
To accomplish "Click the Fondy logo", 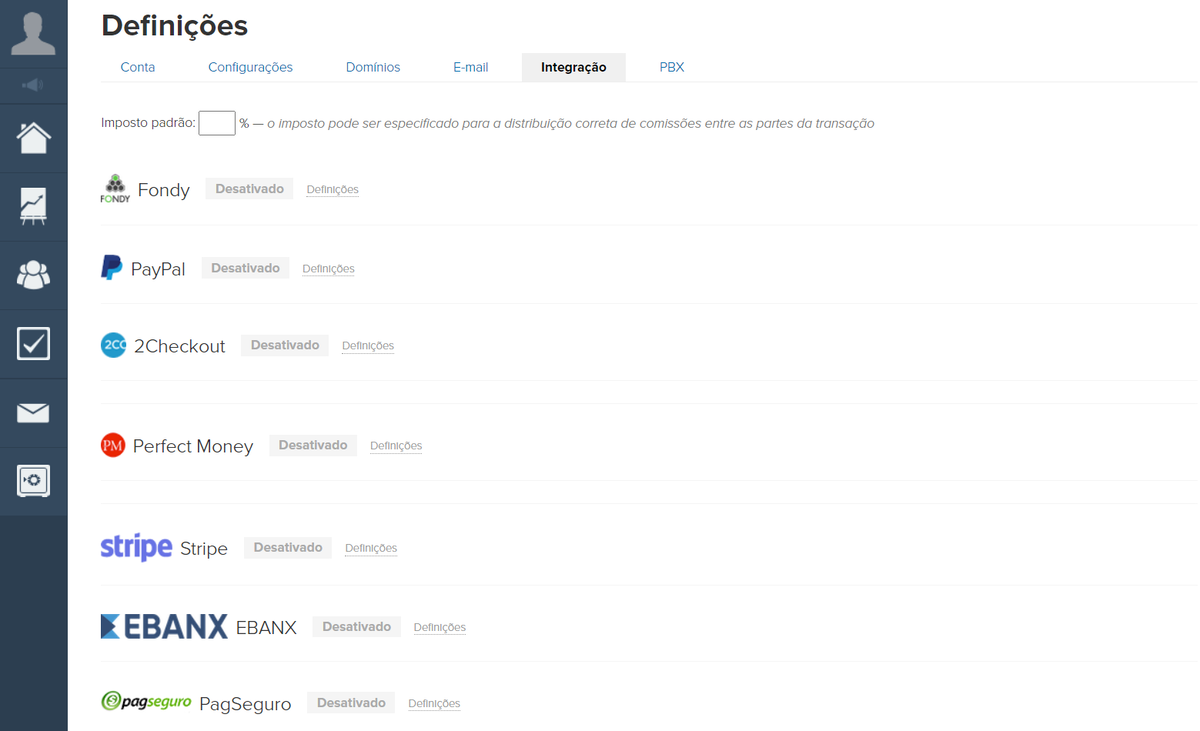I will [115, 189].
